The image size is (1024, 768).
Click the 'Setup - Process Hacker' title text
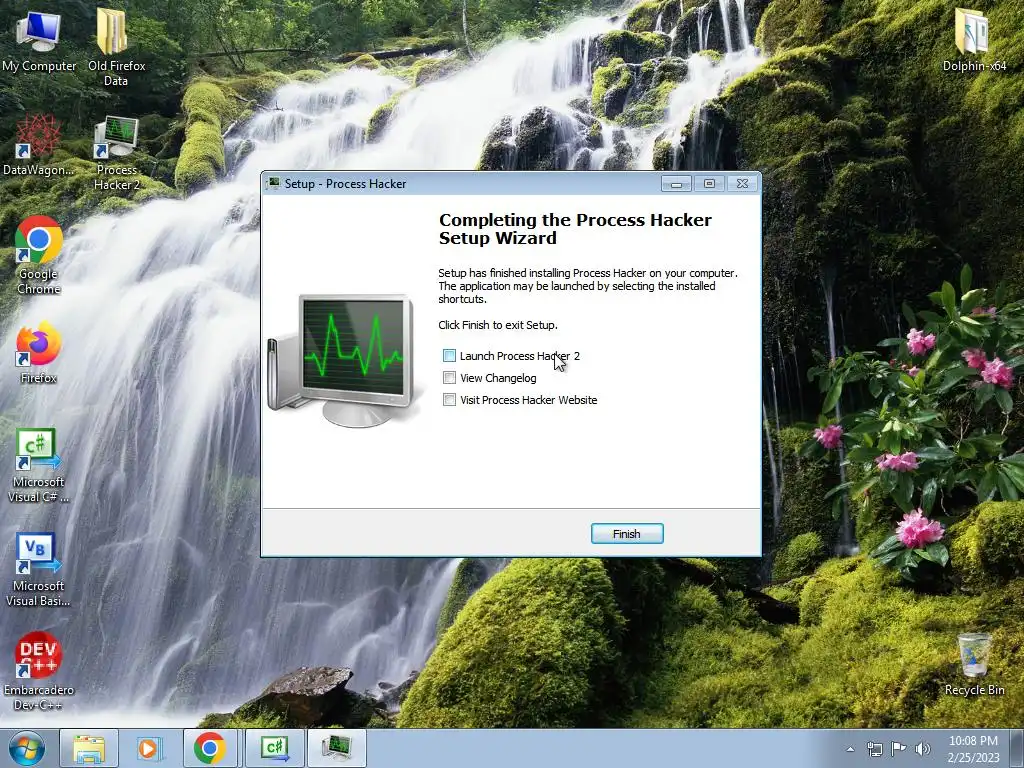pyautogui.click(x=345, y=184)
